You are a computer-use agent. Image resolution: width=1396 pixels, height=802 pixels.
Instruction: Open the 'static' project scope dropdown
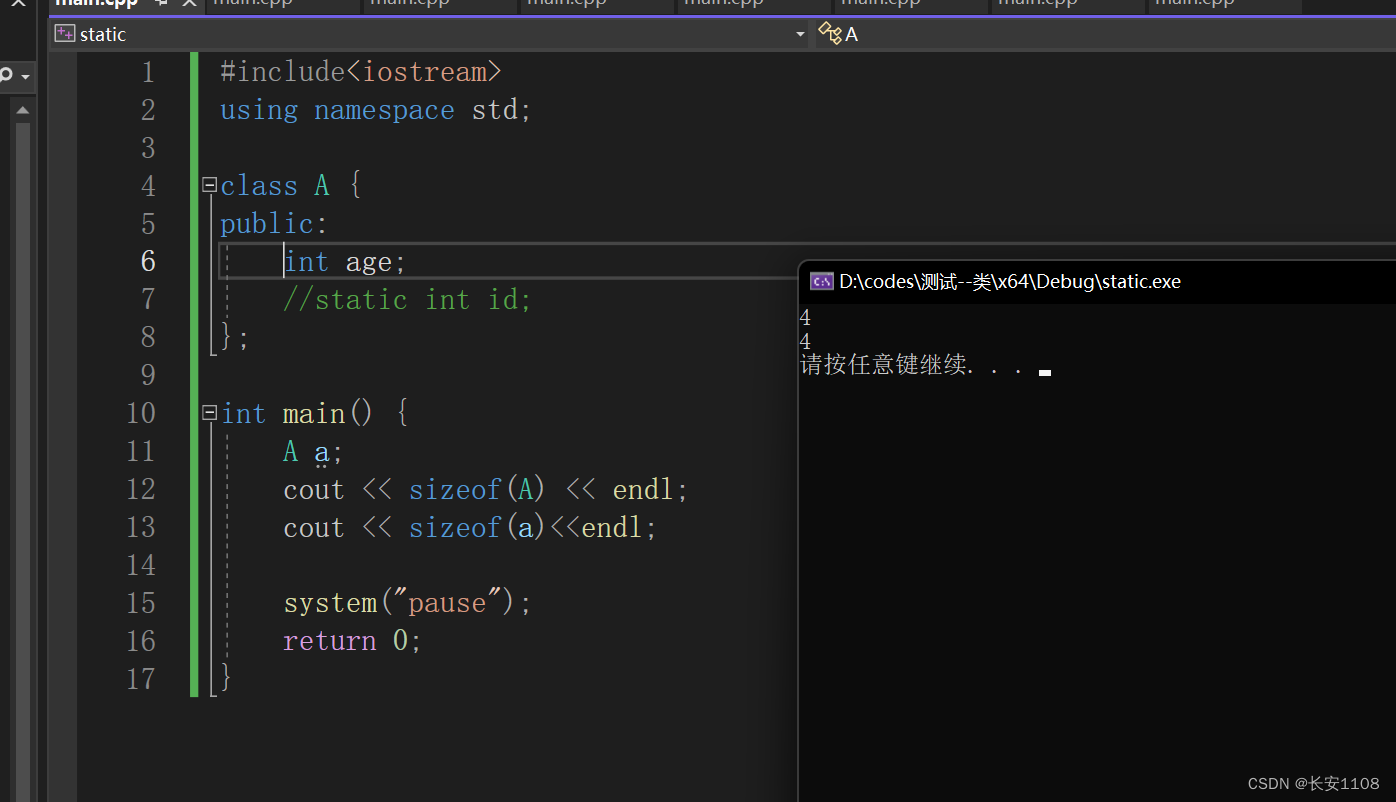pyautogui.click(x=431, y=34)
